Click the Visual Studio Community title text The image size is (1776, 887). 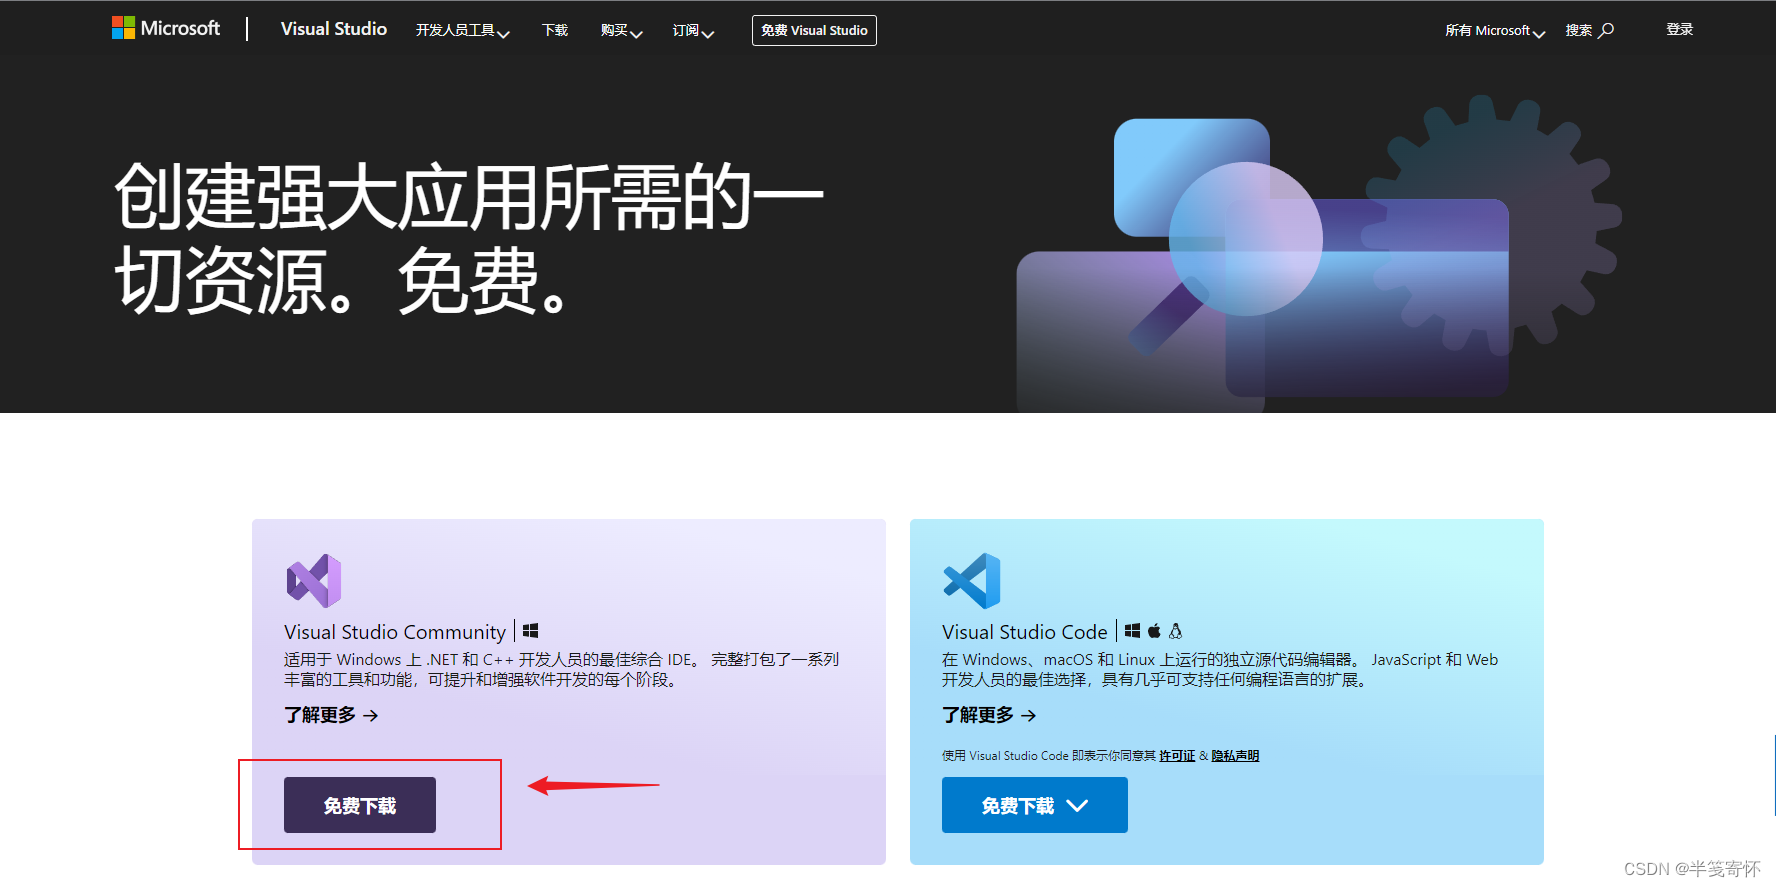(395, 632)
